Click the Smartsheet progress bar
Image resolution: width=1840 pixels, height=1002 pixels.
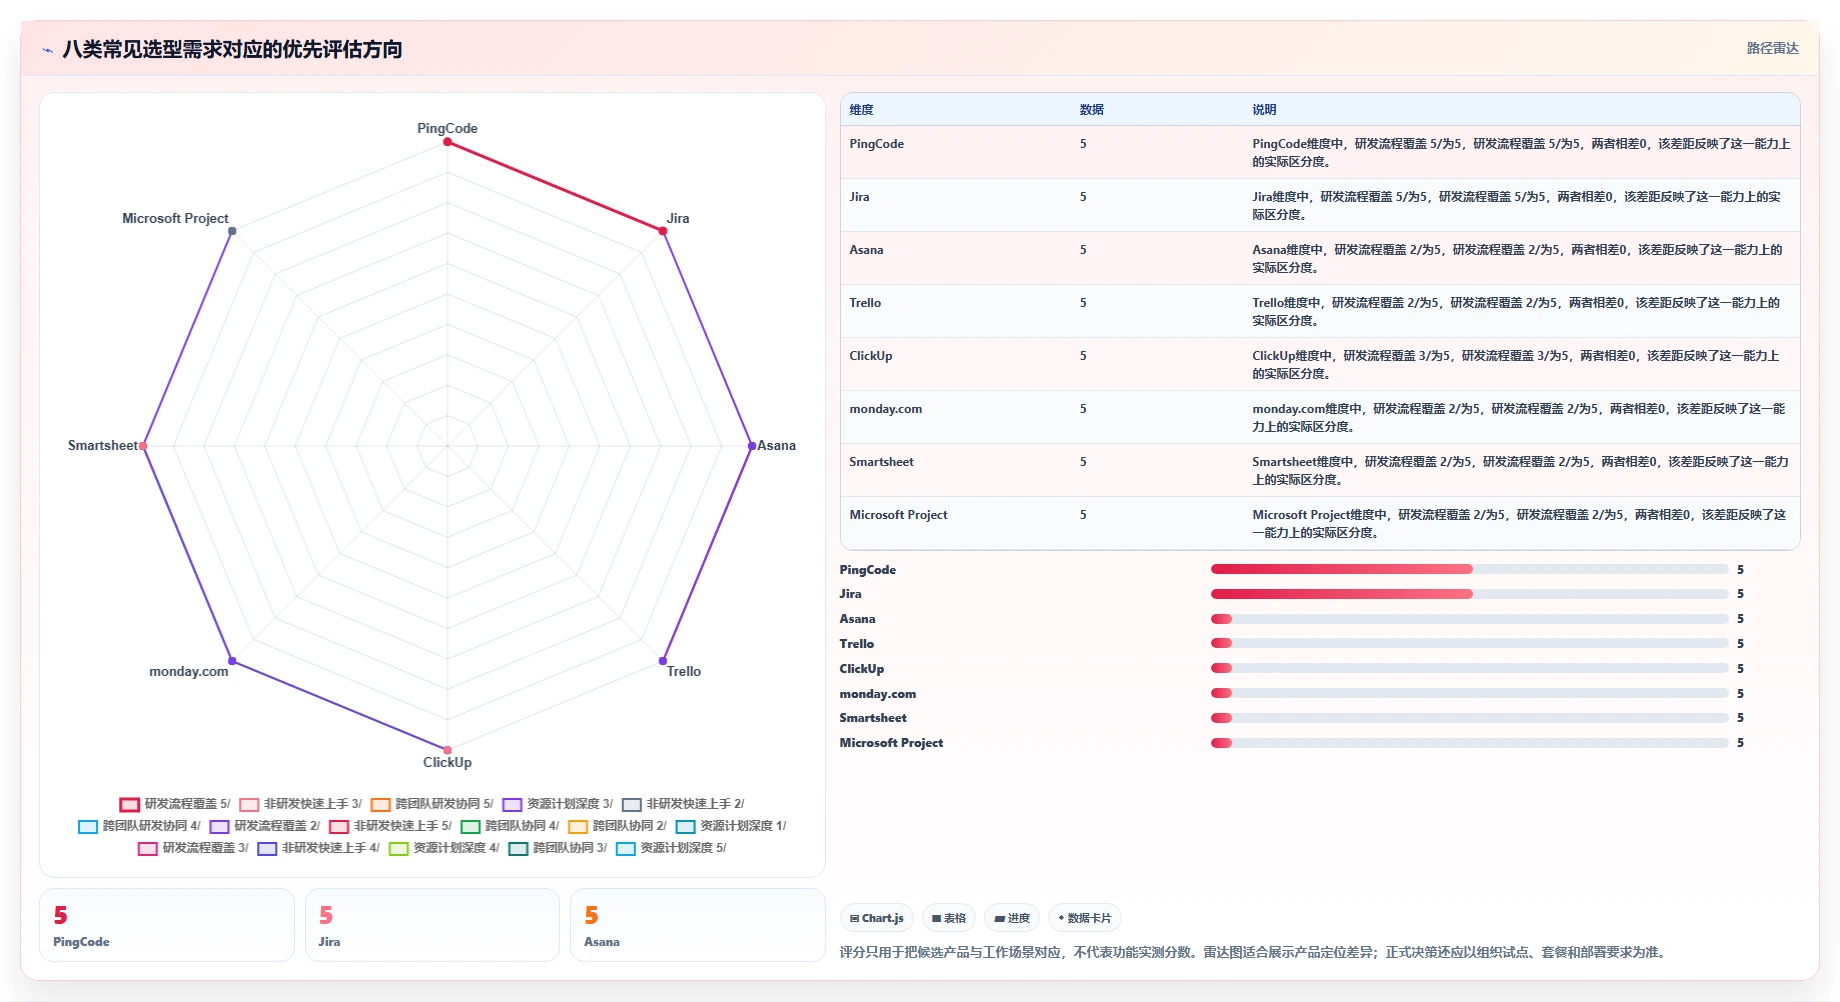pos(1469,718)
